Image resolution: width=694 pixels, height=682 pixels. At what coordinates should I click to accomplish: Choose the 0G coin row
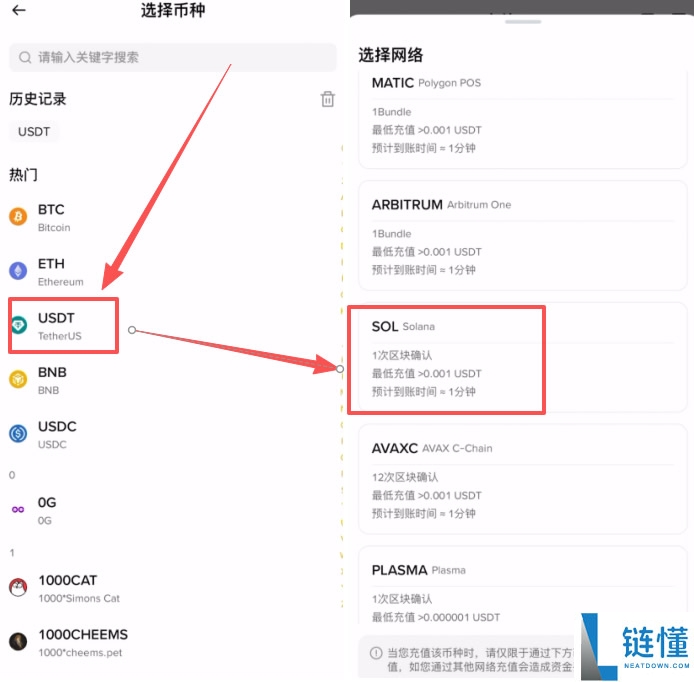click(173, 511)
